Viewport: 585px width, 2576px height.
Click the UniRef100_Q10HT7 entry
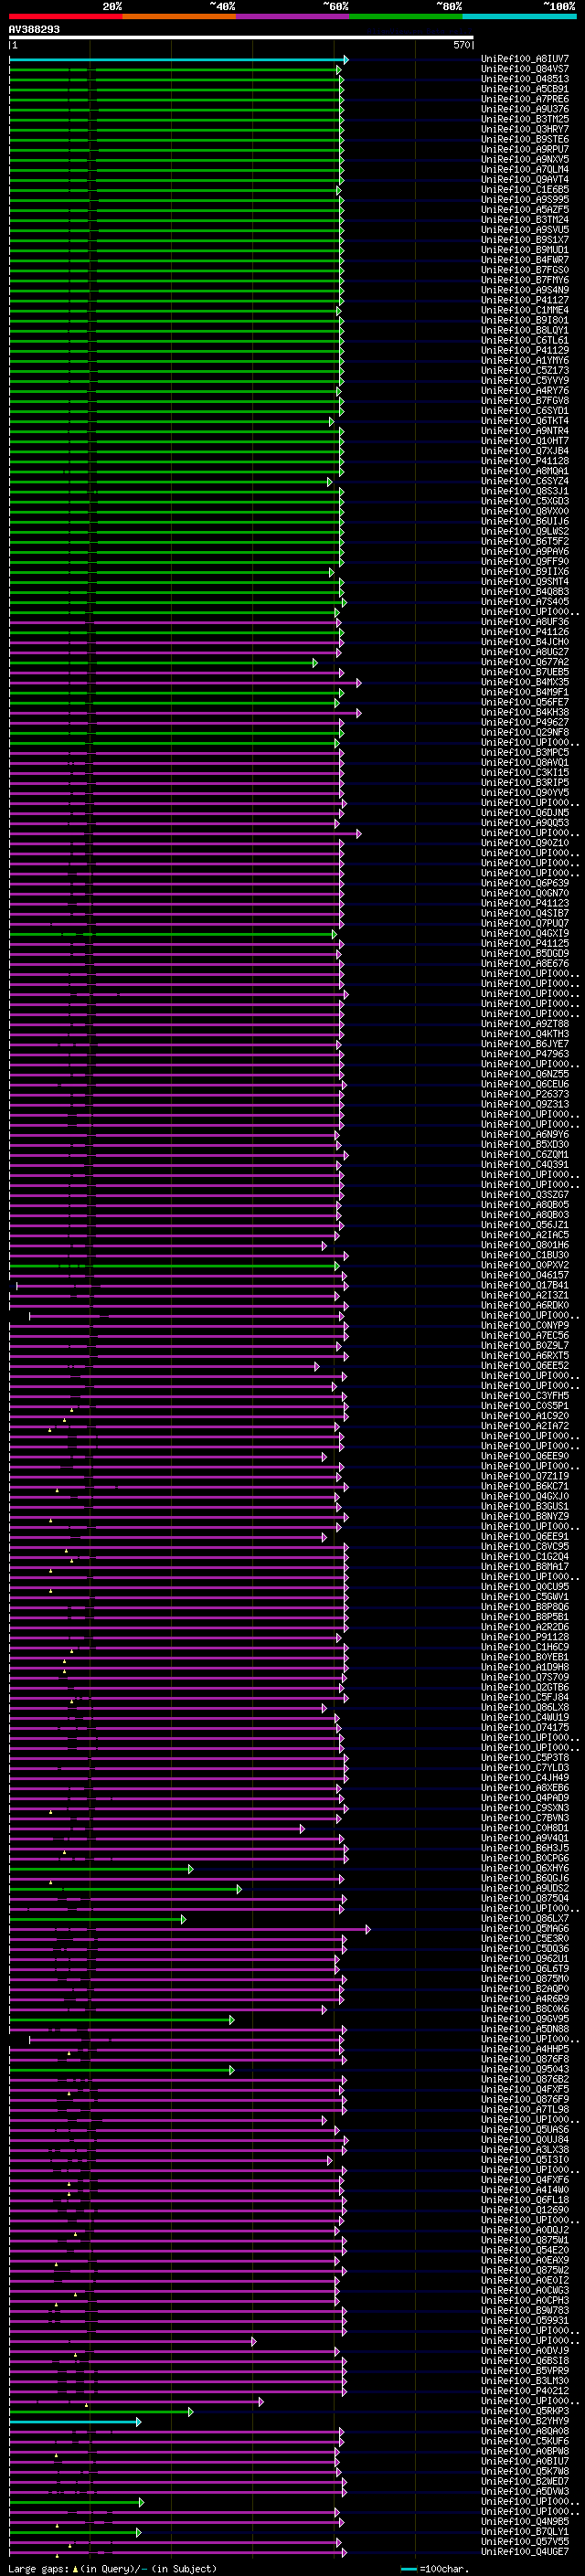[x=525, y=441]
